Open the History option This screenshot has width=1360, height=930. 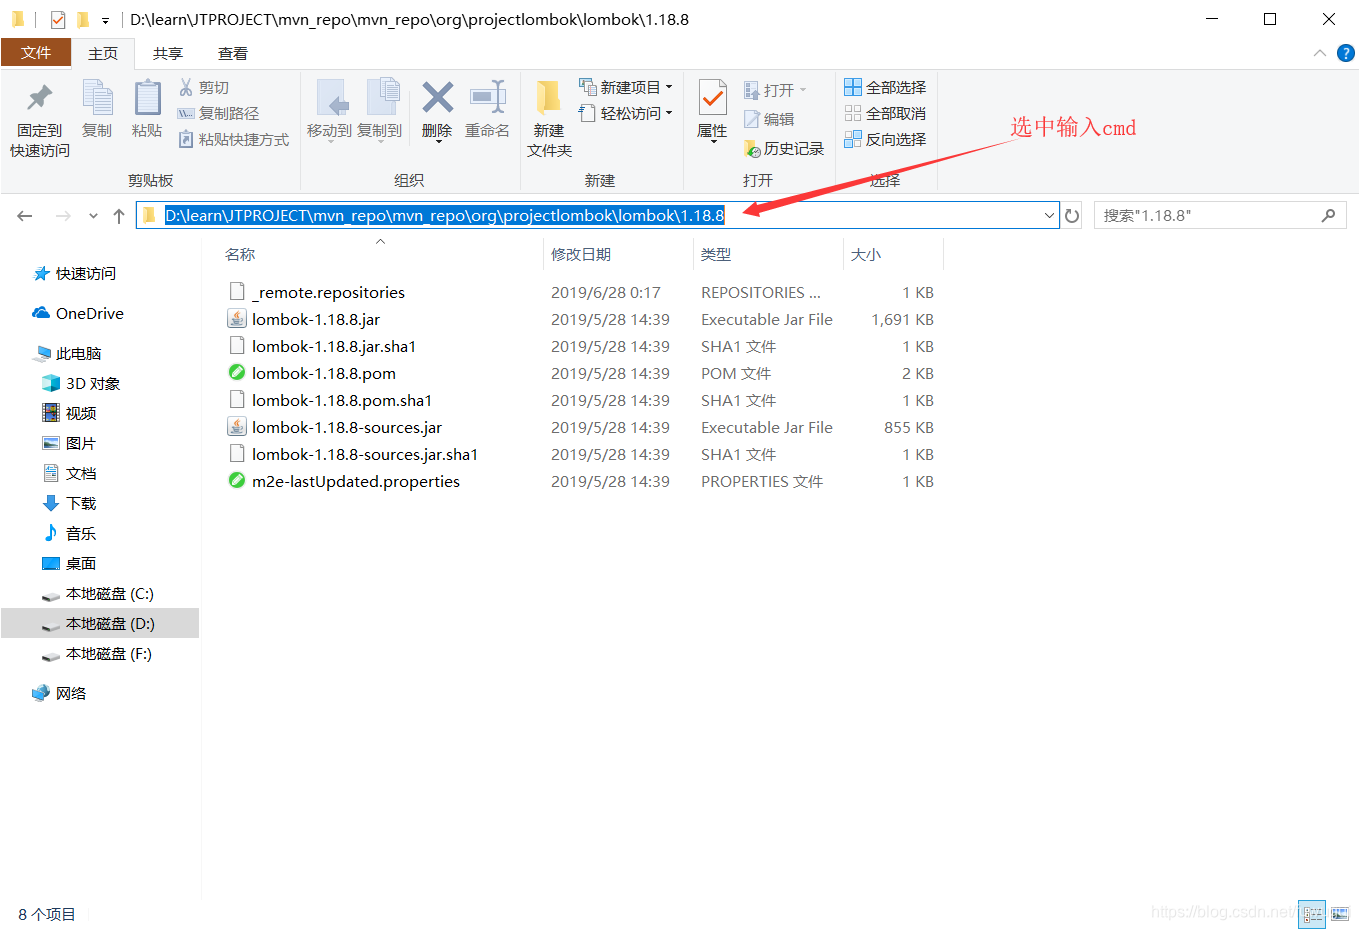click(x=784, y=149)
